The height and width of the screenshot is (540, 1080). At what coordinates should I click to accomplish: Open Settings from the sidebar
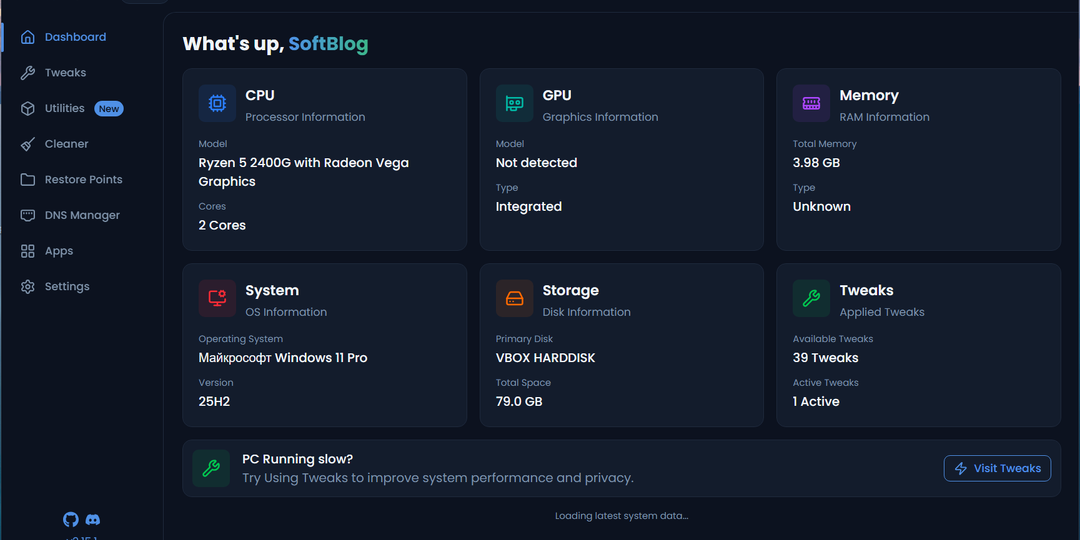67,287
